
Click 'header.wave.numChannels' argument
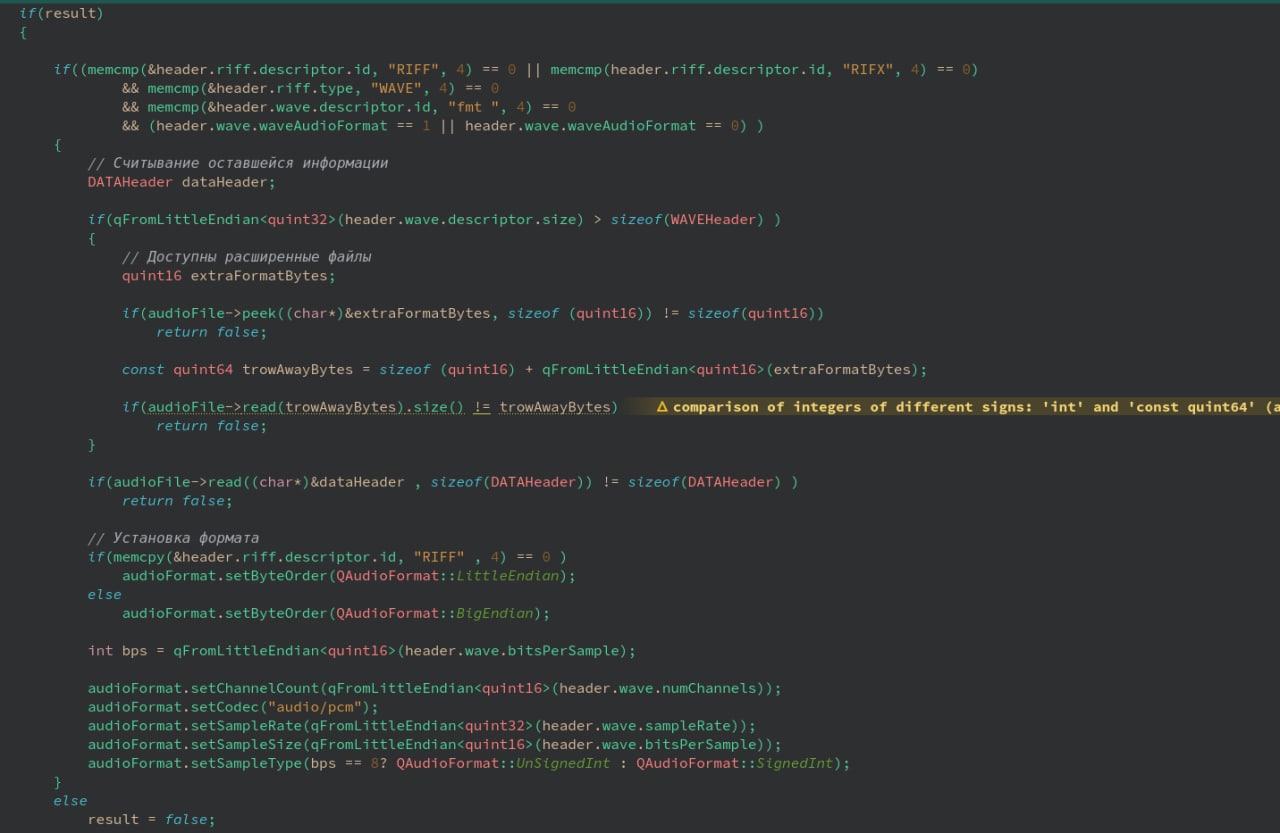tap(658, 688)
